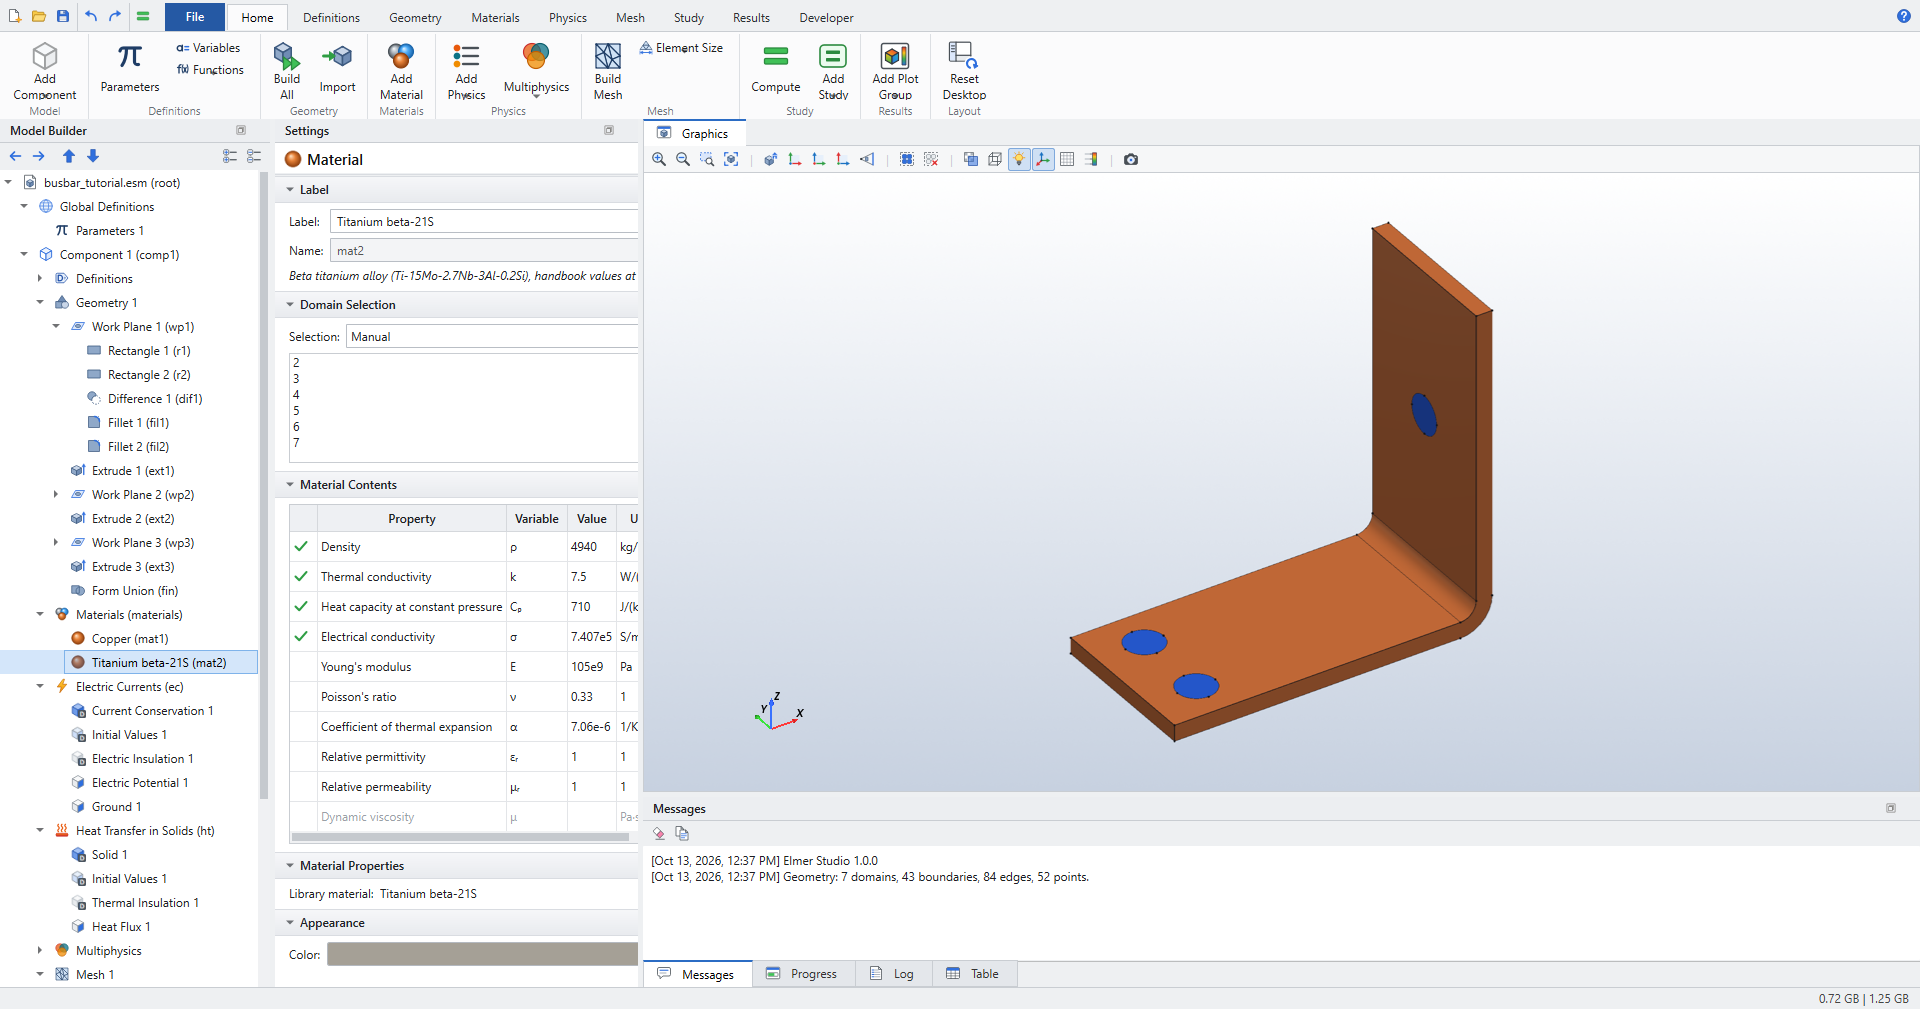Toggle the axis orientation display
The image size is (1920, 1009).
pyautogui.click(x=1043, y=159)
